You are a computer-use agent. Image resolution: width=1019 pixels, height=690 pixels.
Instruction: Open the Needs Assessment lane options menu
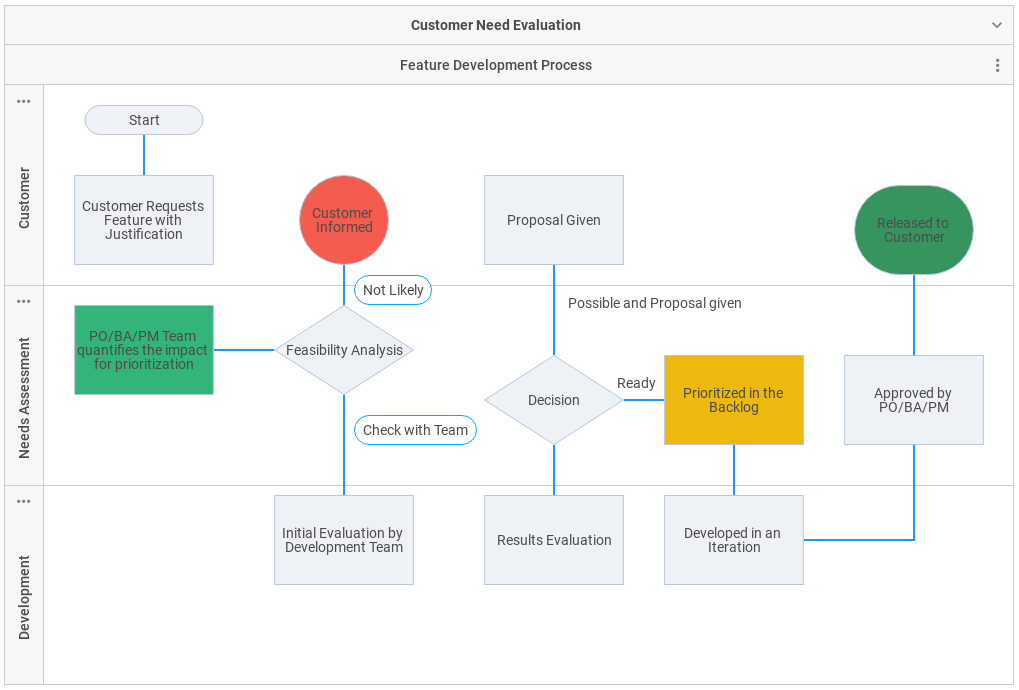pyautogui.click(x=24, y=301)
